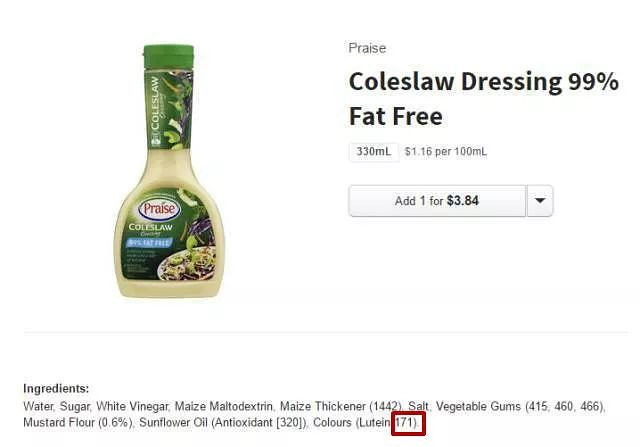Click the Sunflower Oil ingredient text
The width and height of the screenshot is (640, 447).
(173, 423)
